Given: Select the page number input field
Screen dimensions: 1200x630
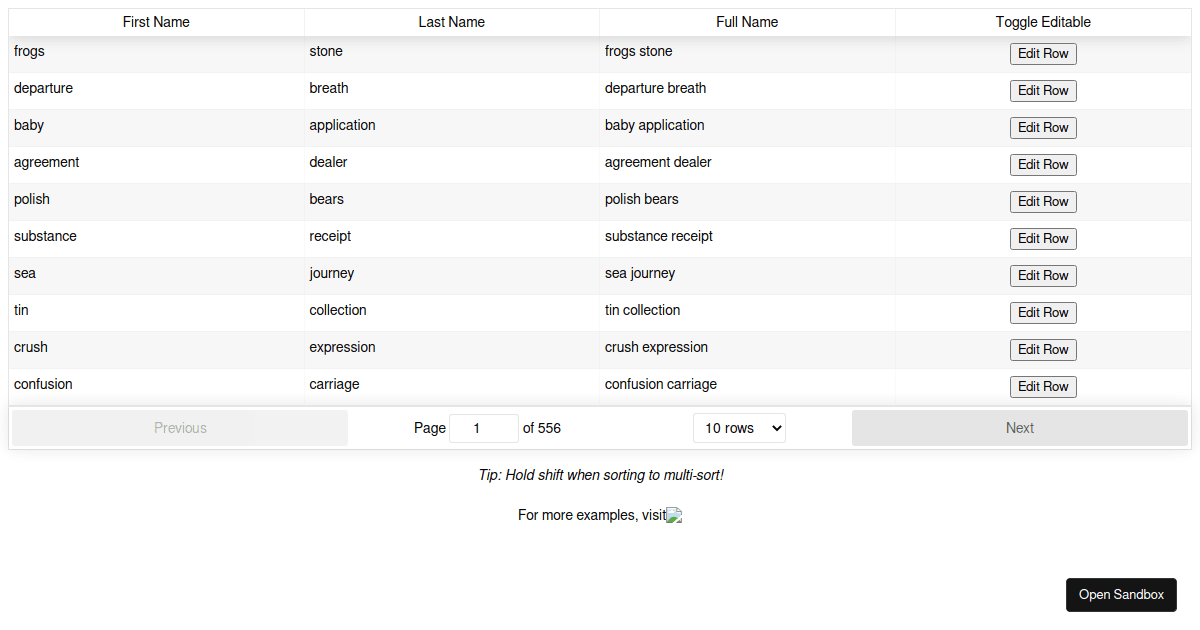Looking at the screenshot, I should click(x=484, y=427).
